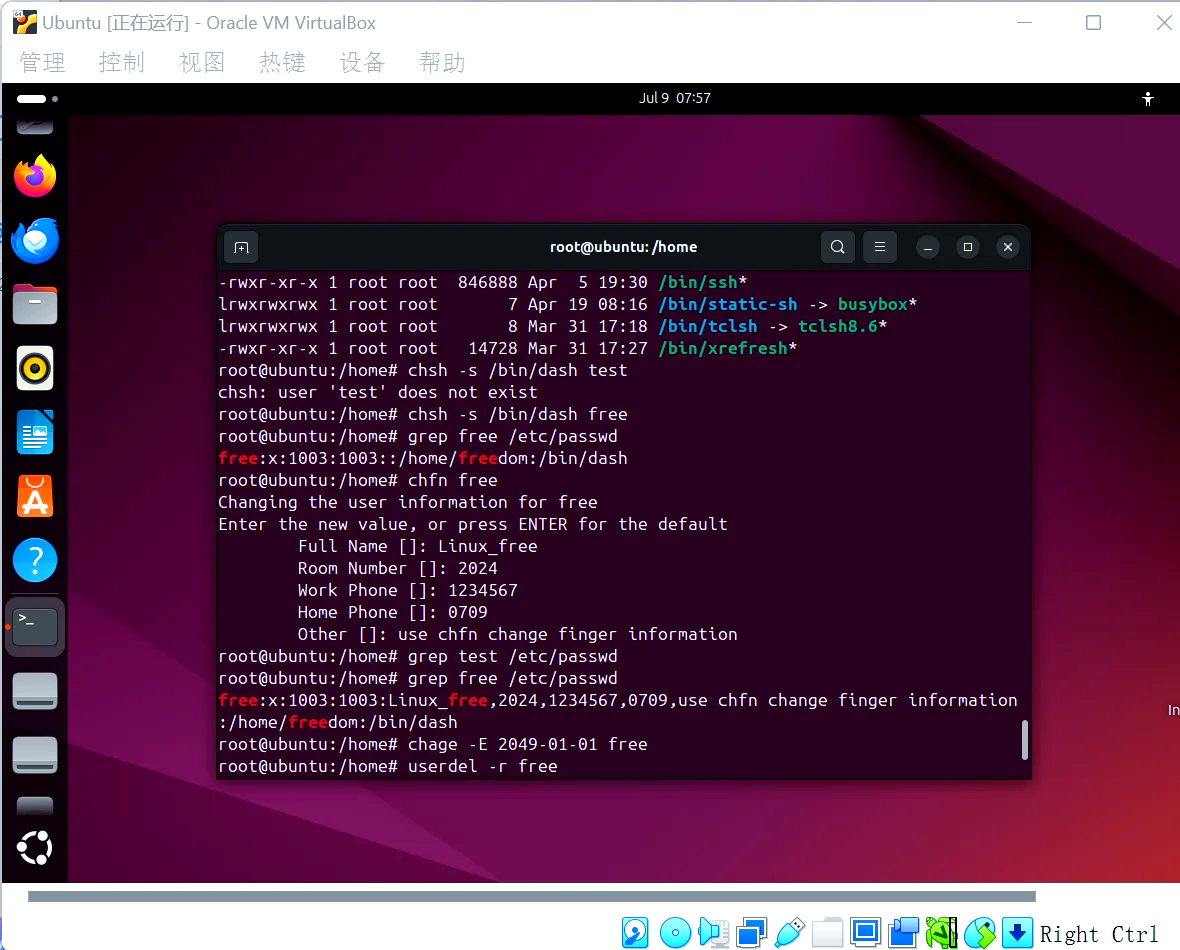Screen dimensions: 1180x950
Task: Click 'Full Name []: Linux_free' line
Action: pyautogui.click(x=418, y=547)
